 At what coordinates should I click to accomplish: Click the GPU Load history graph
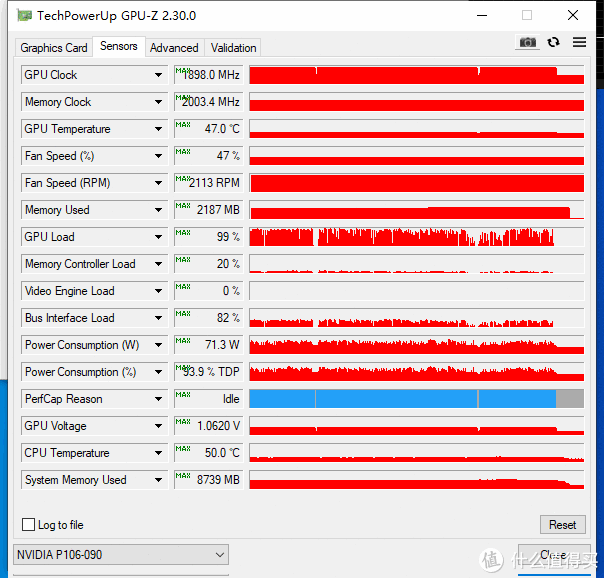[x=416, y=237]
